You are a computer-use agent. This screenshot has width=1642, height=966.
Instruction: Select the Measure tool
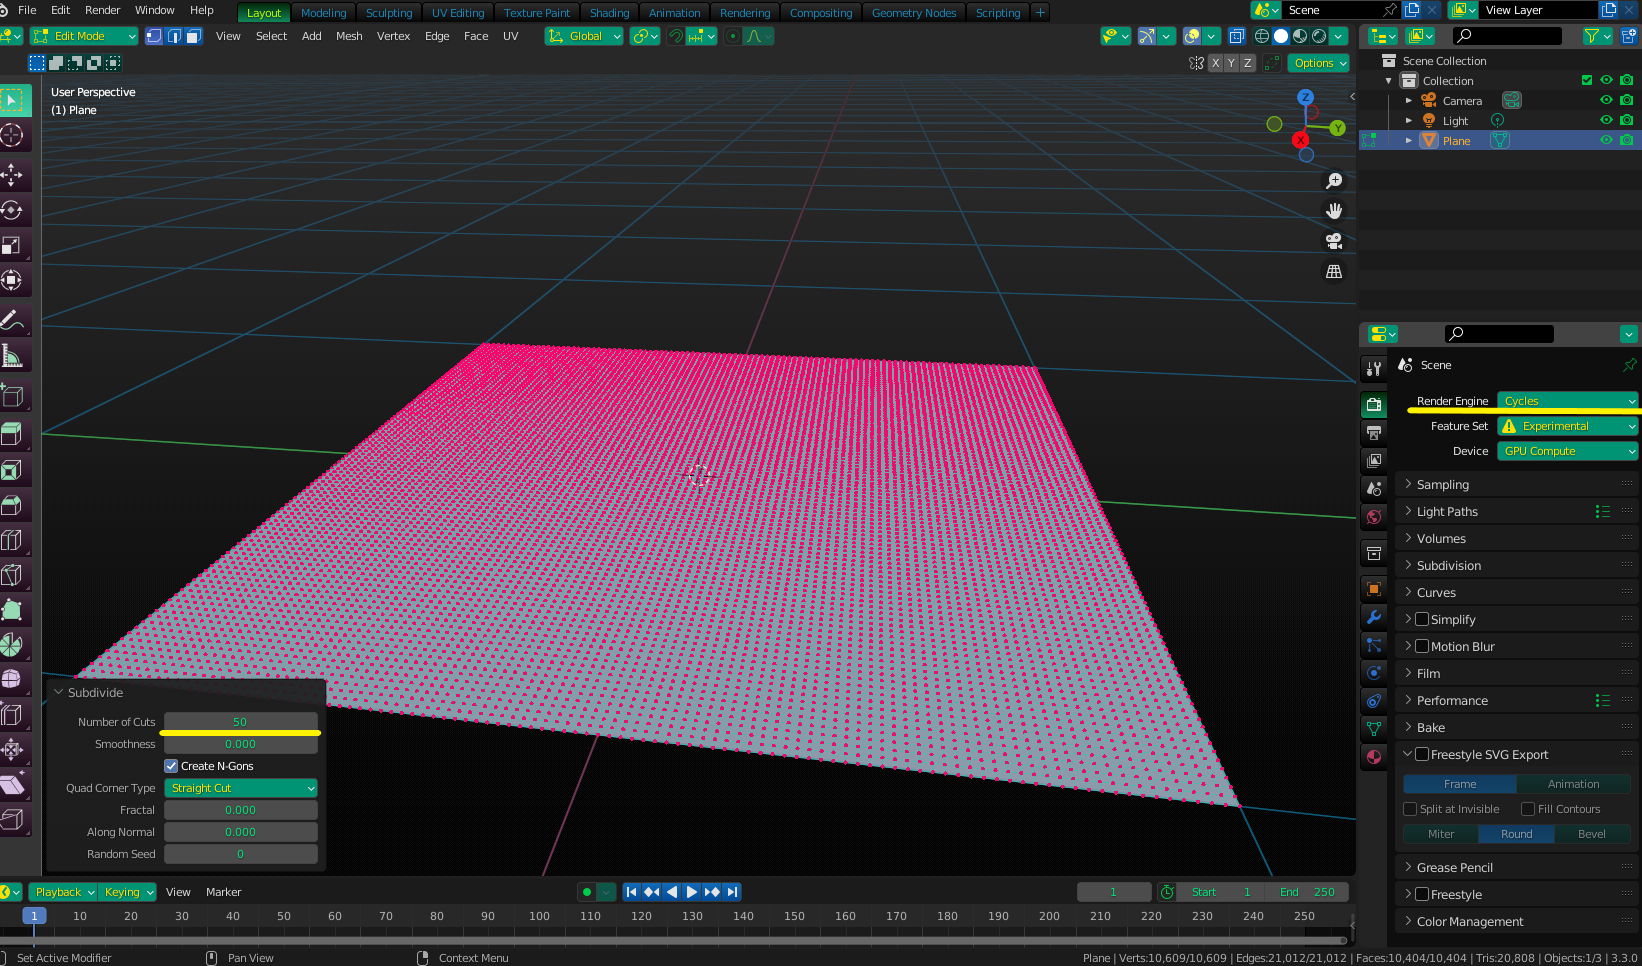point(13,355)
